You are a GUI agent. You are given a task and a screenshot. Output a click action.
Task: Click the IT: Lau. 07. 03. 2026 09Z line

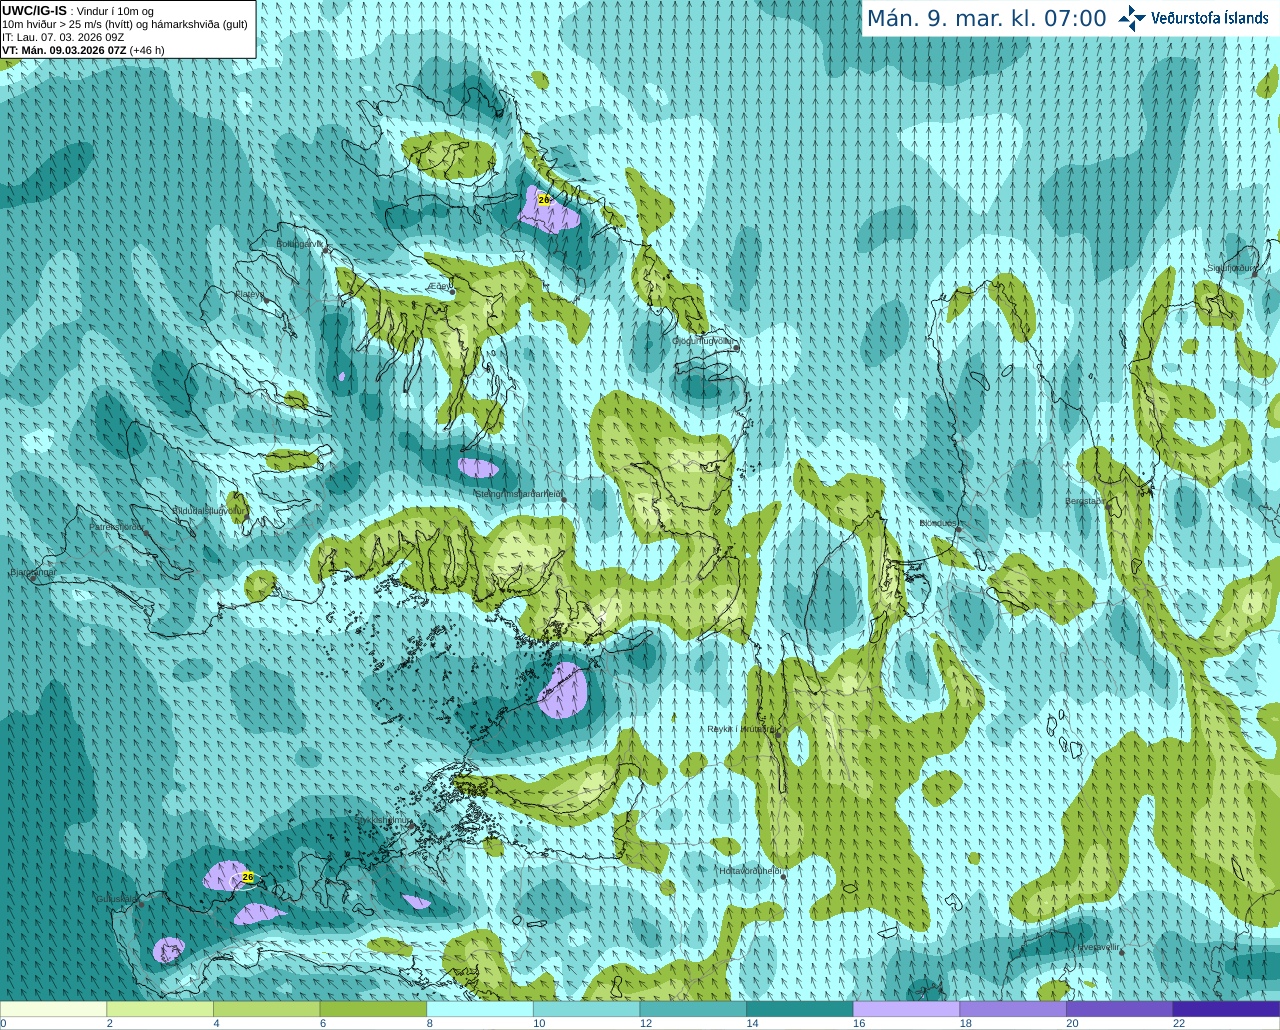click(63, 37)
